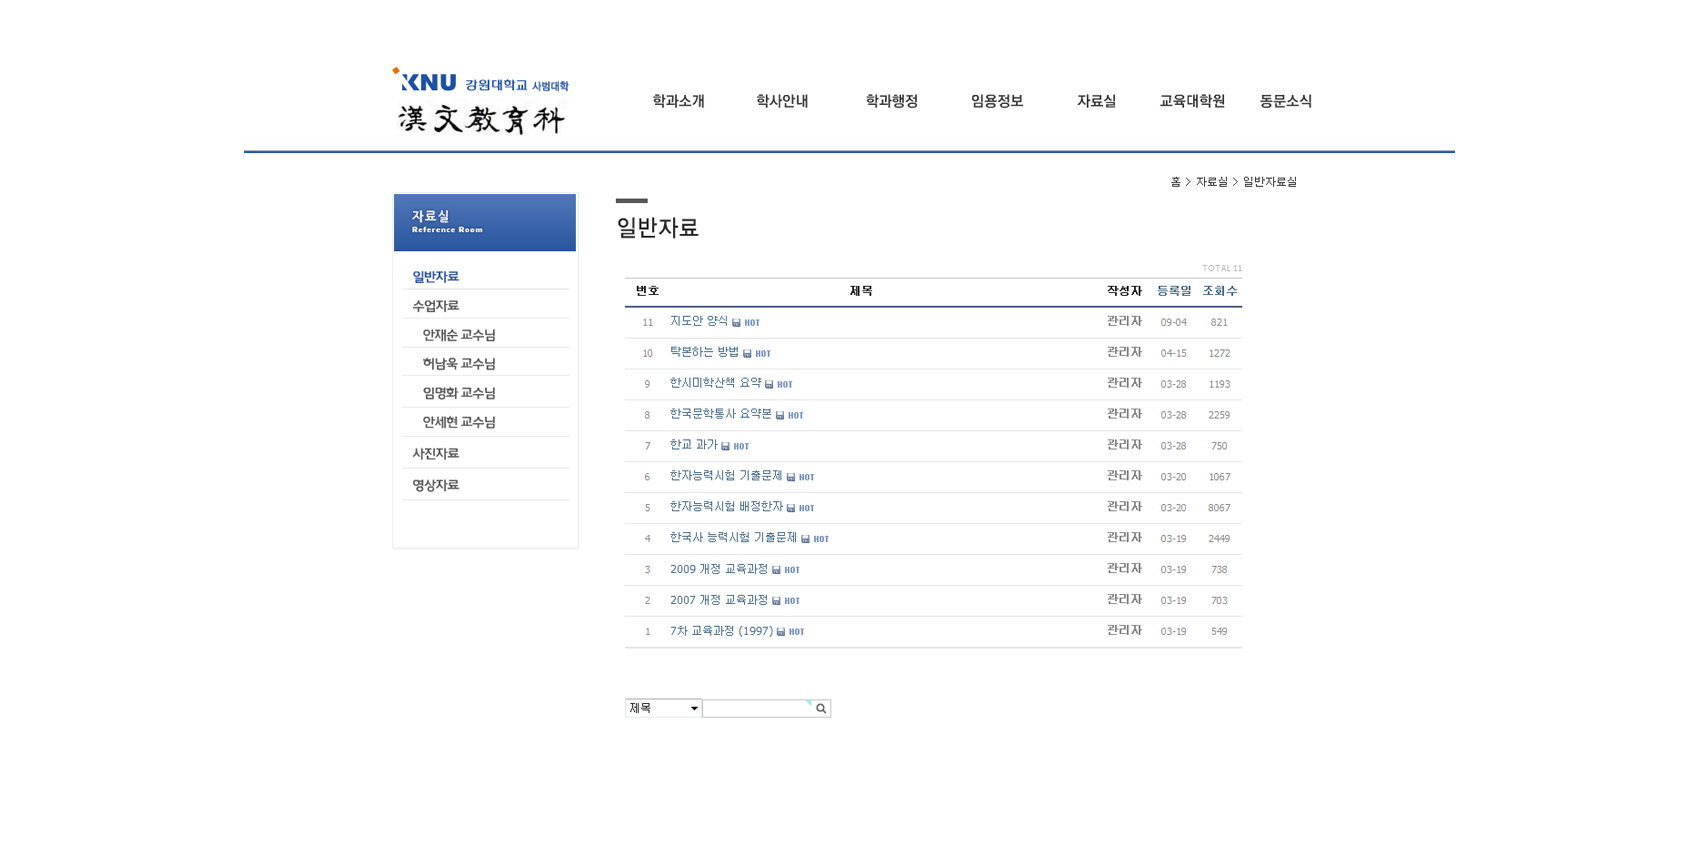Click the HOT badge on 2007 개정 교육과정 row

click(792, 602)
